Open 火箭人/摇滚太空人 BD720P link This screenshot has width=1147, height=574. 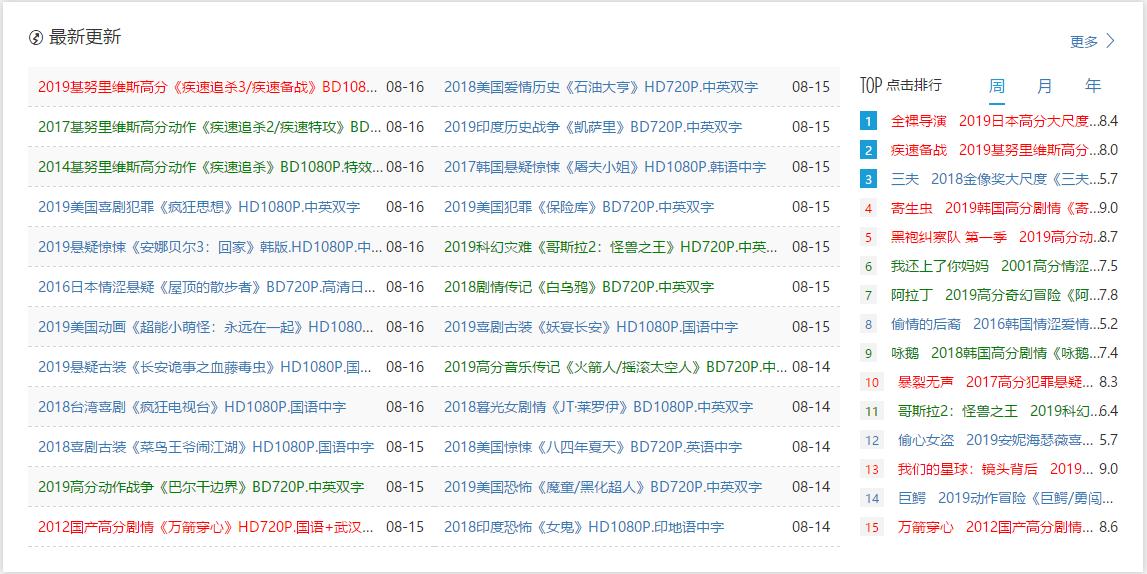click(615, 366)
